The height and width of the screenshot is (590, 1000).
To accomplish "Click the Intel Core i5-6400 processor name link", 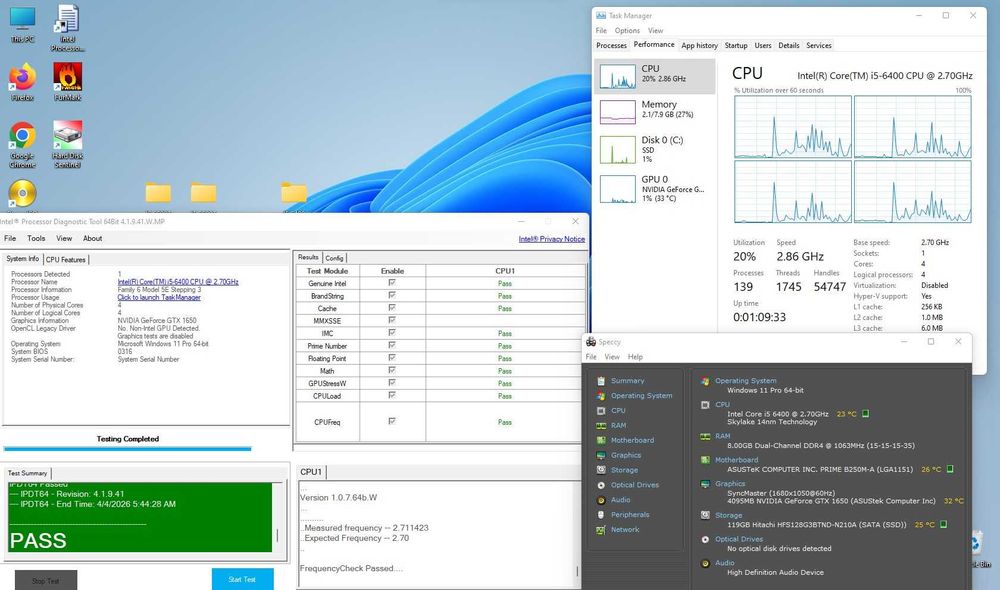I will [x=178, y=281].
